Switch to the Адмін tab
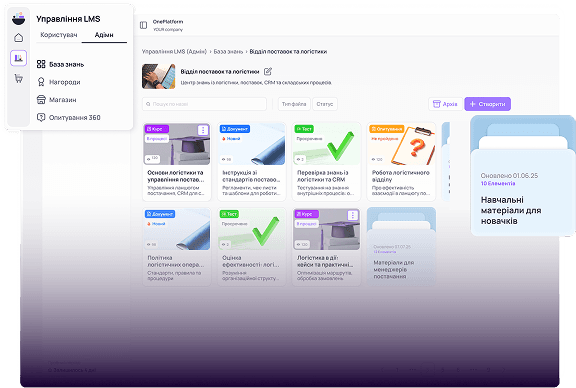Viewport: 576px width, 388px height. tap(104, 35)
